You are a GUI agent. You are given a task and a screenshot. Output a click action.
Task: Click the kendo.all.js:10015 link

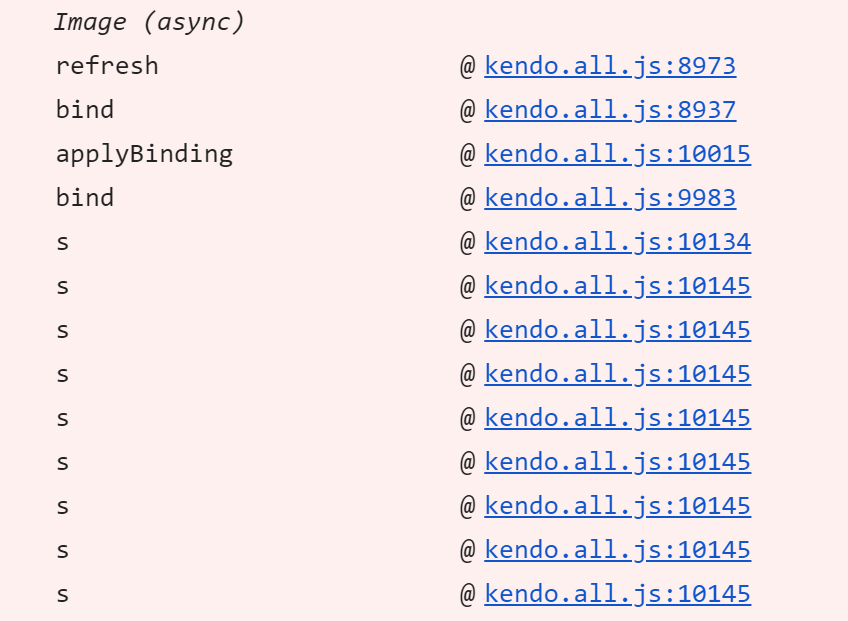(x=617, y=155)
